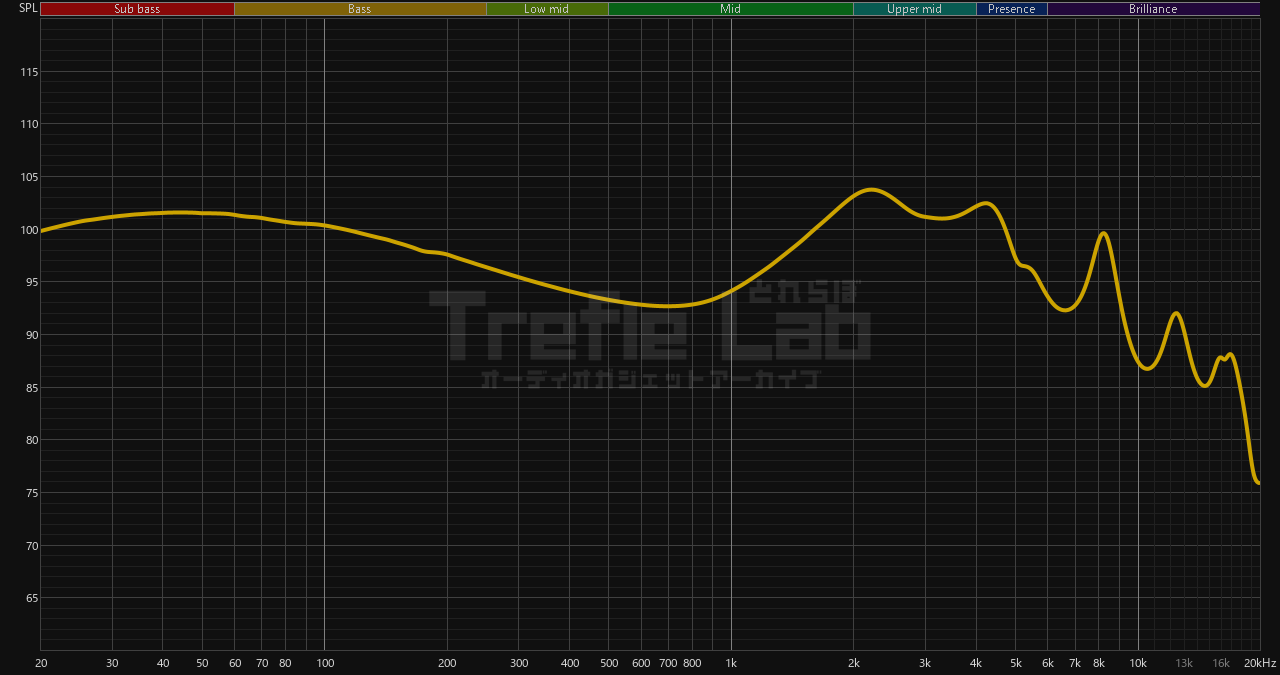Click the 1k frequency axis label
This screenshot has width=1280, height=675.
tap(731, 663)
